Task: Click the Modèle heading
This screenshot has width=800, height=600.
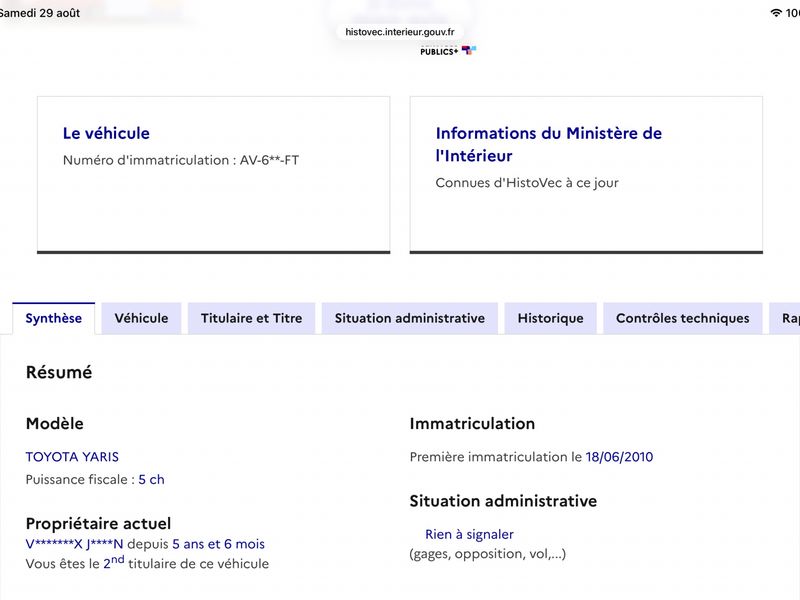Action: pyautogui.click(x=55, y=423)
